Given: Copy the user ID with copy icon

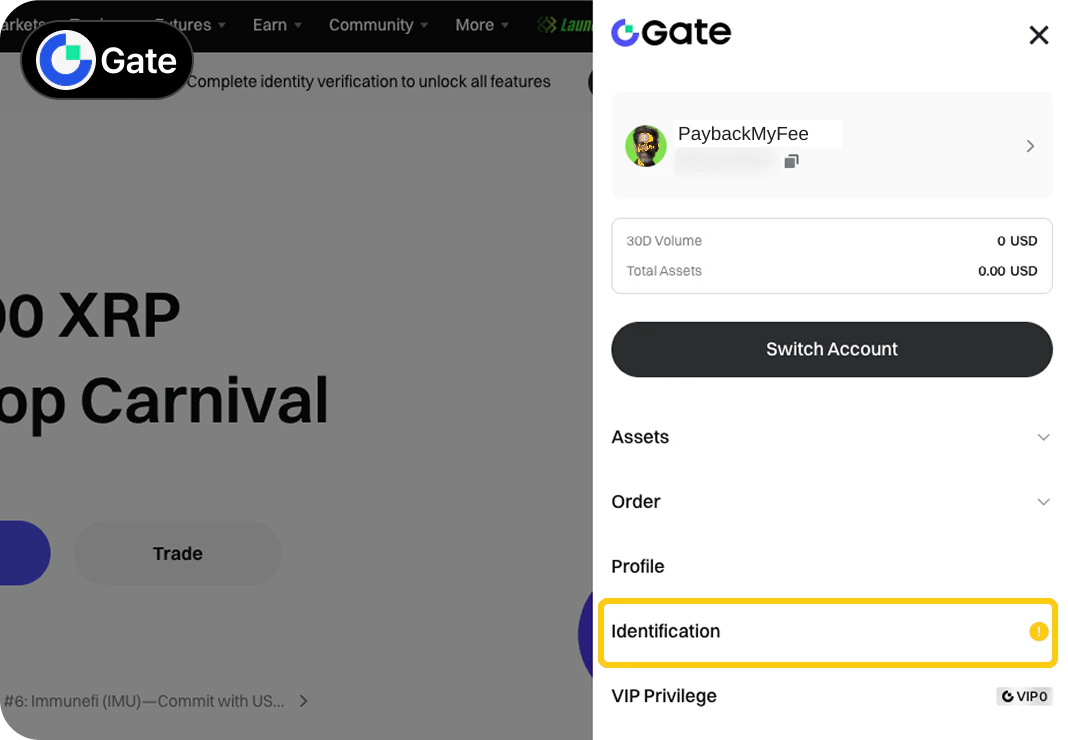Looking at the screenshot, I should (791, 161).
